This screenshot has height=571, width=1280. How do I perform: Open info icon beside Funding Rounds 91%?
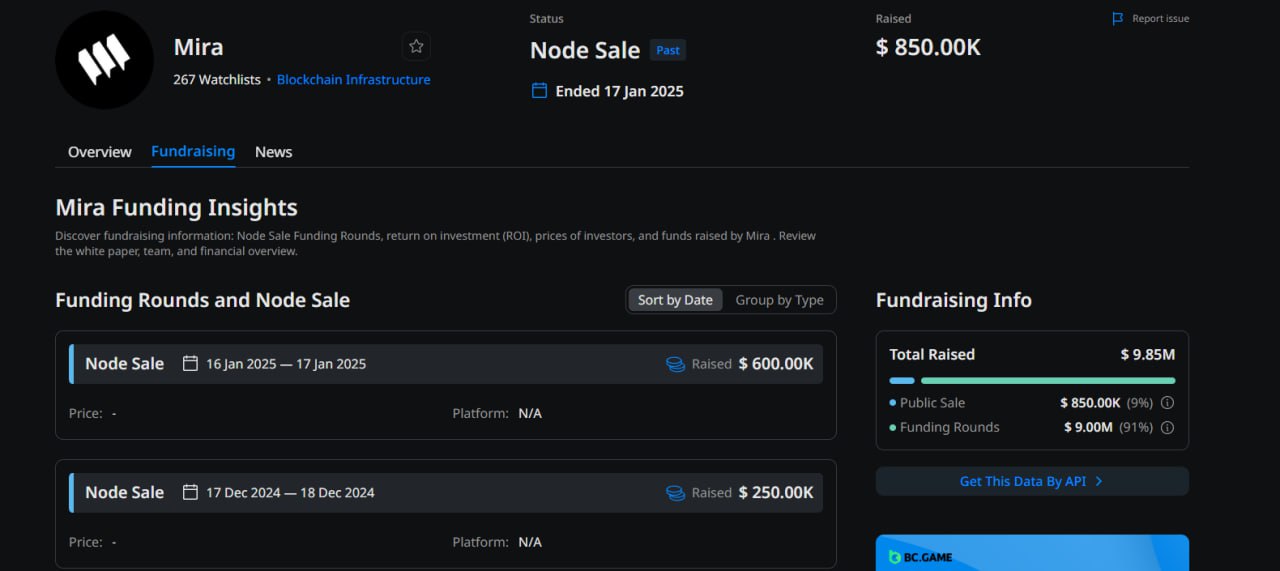point(1167,427)
